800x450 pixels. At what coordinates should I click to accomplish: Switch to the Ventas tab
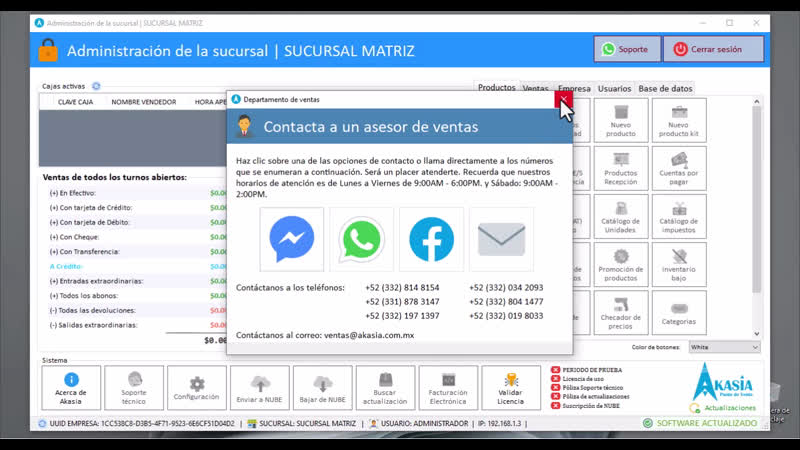click(x=535, y=88)
